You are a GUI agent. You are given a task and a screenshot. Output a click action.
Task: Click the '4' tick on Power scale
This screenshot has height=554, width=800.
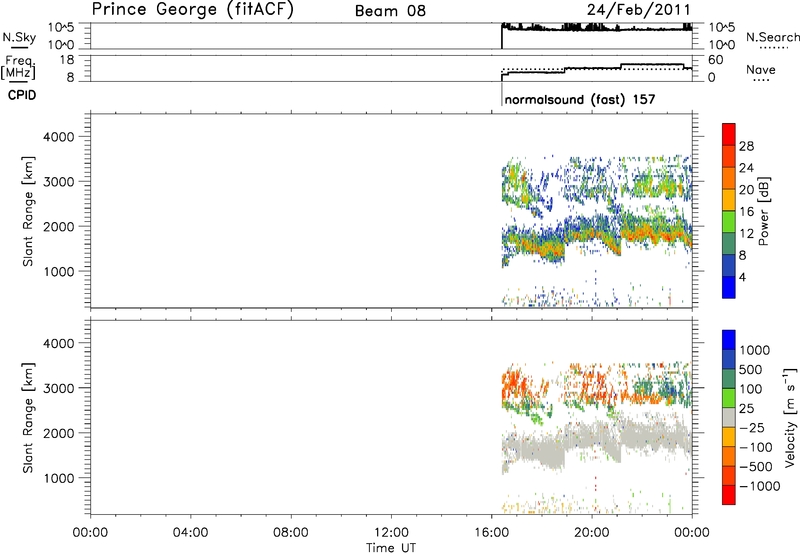tap(742, 277)
